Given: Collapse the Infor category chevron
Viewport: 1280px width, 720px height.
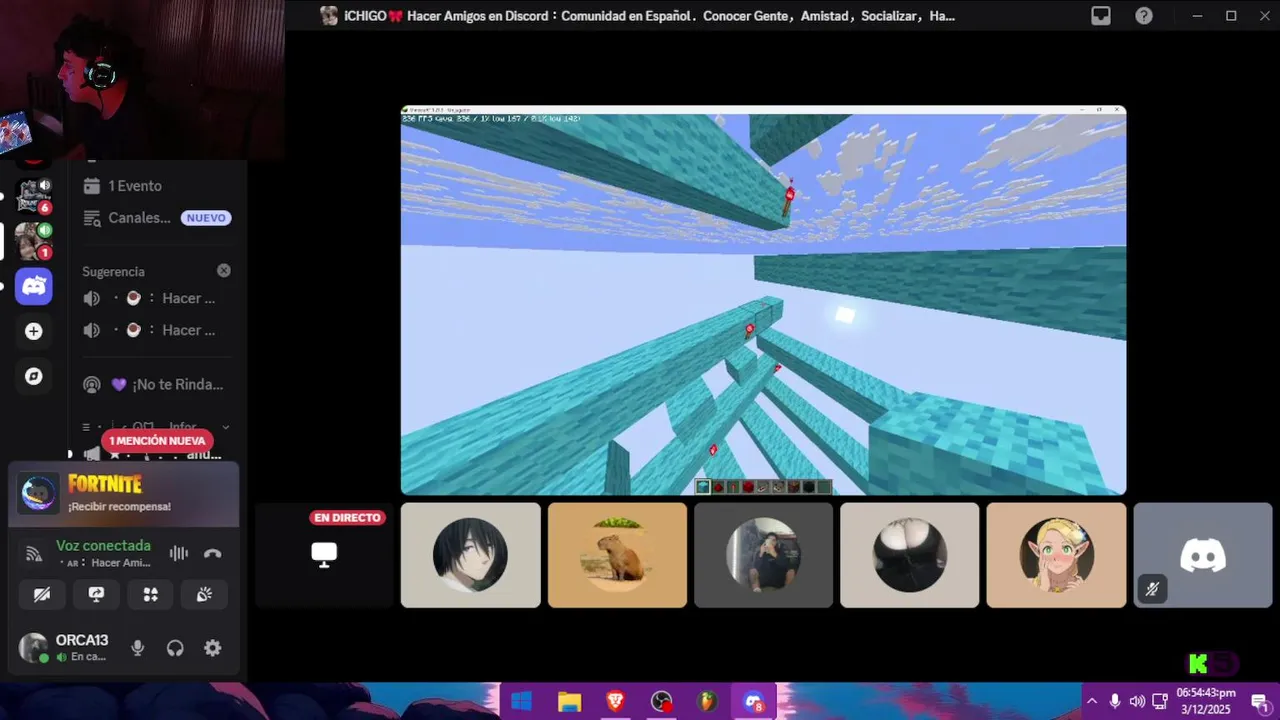Looking at the screenshot, I should 226,427.
